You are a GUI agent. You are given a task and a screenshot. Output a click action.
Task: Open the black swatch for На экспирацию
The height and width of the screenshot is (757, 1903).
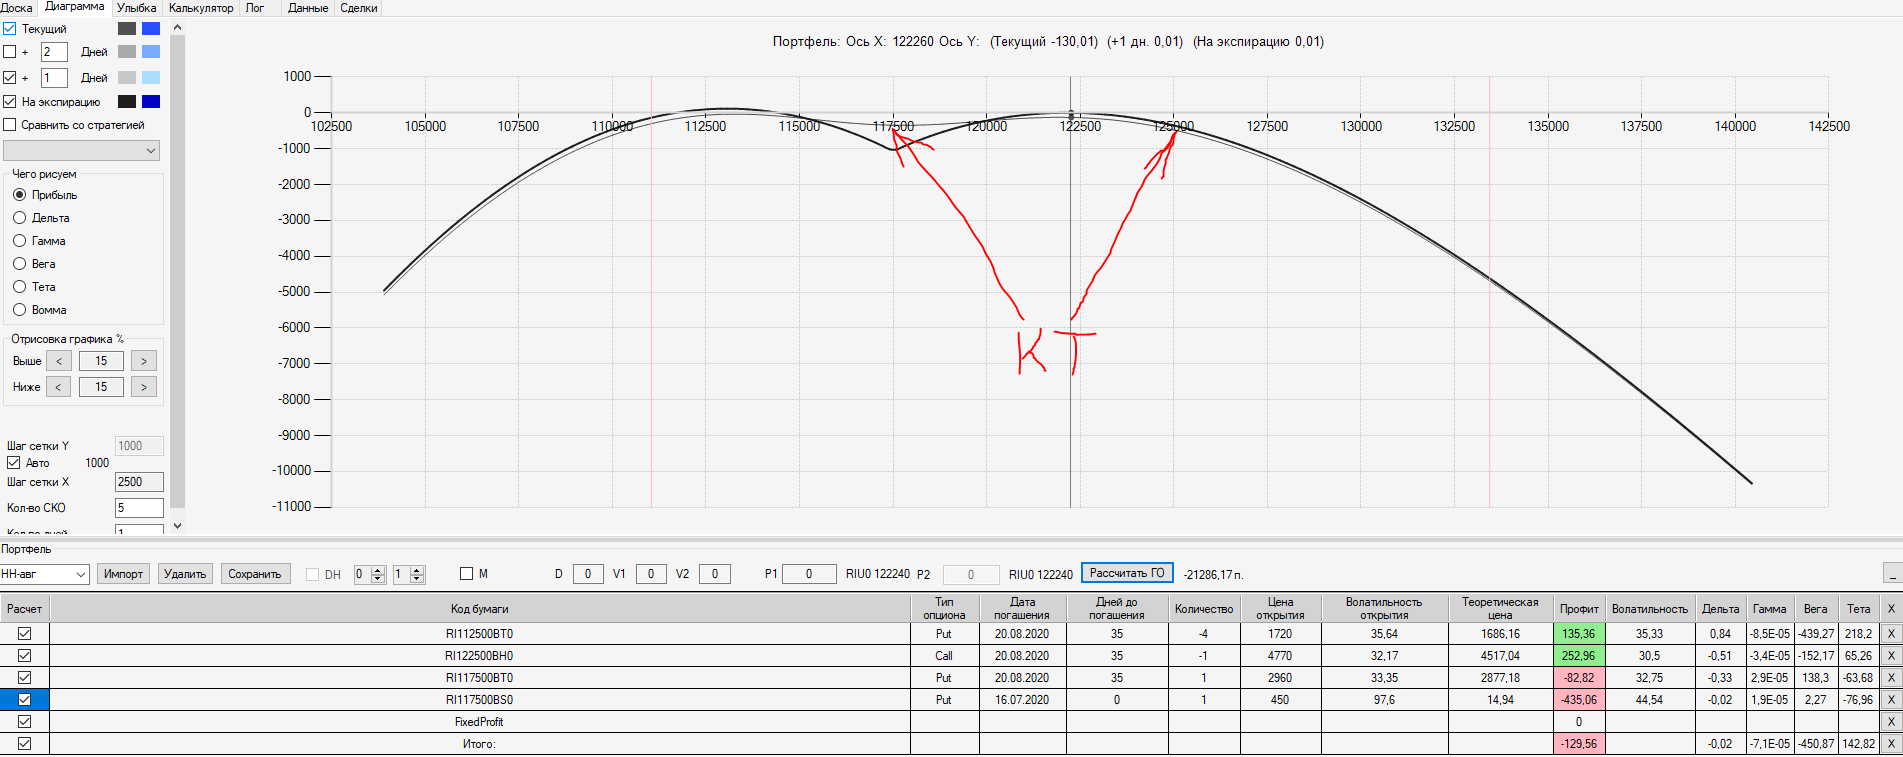coord(127,101)
